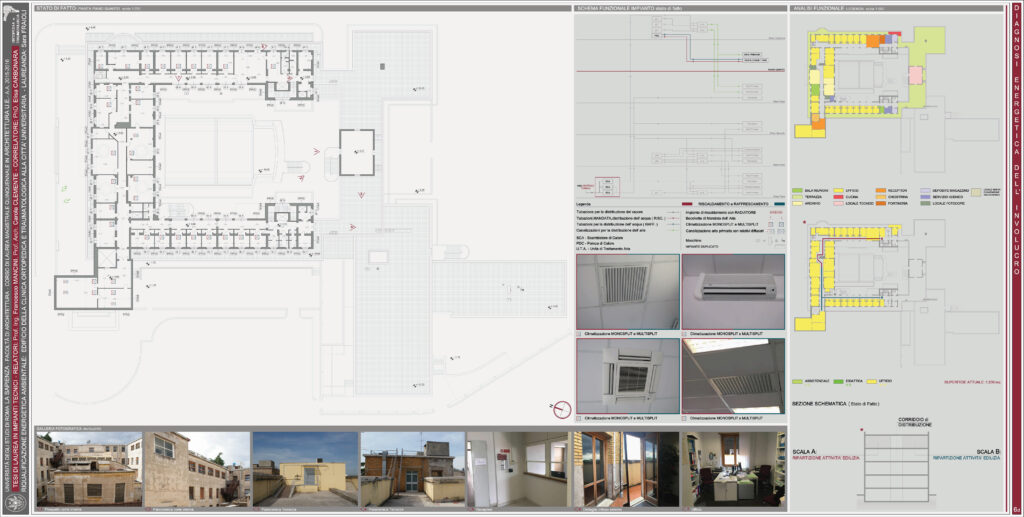Screen dimensions: 1024x517
Task: Click the red SUPERFICIE ATTUALE text
Action: point(973,381)
